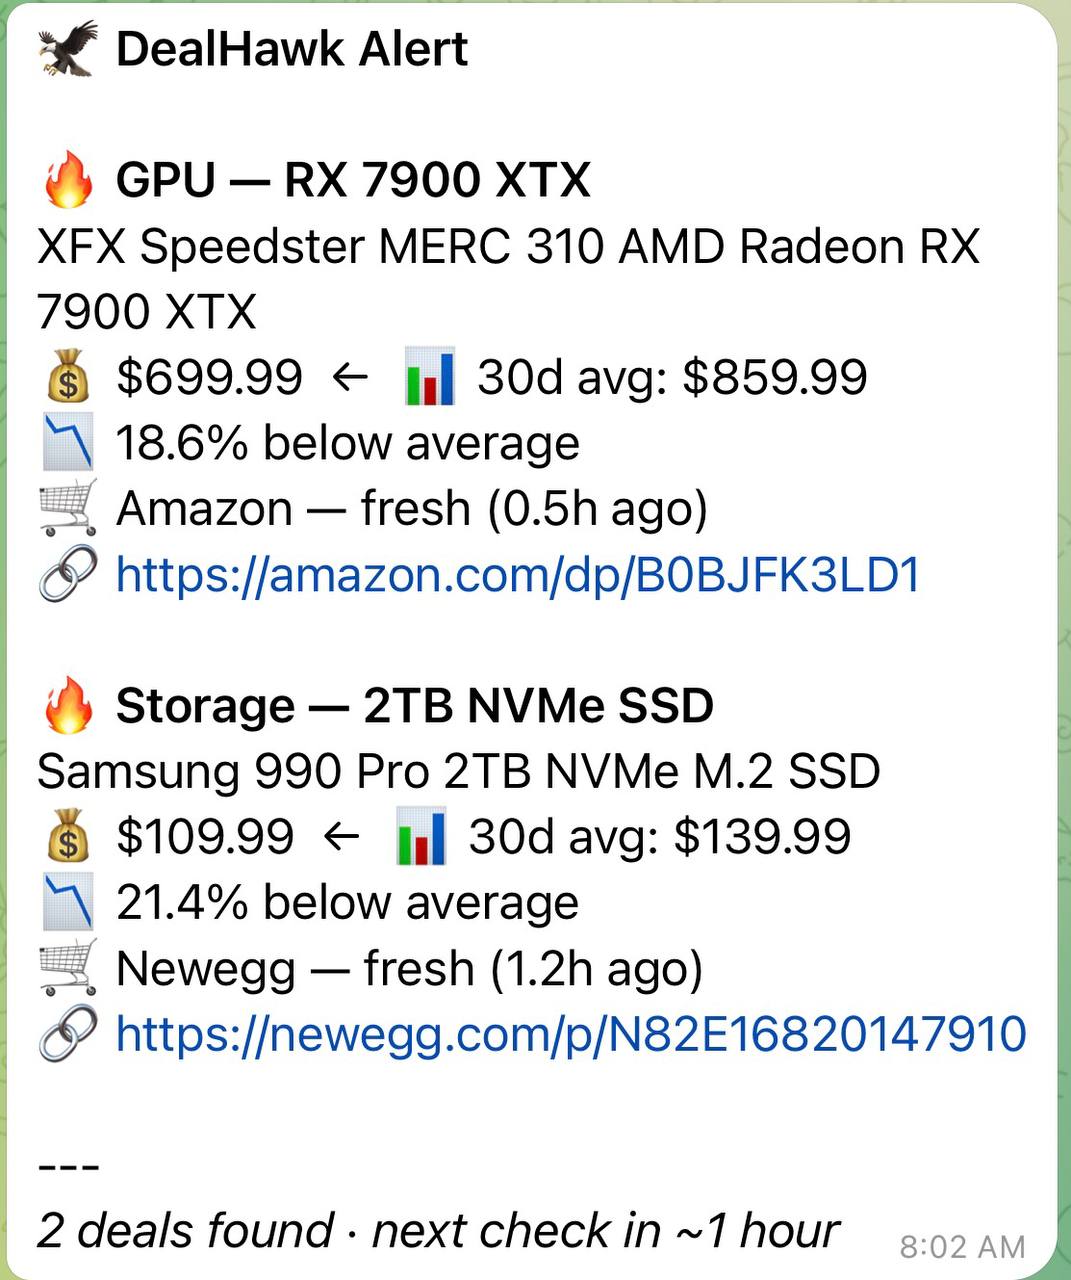The width and height of the screenshot is (1071, 1280).
Task: Click the downtrend chart icon beside 21.4%
Action: click(x=68, y=902)
